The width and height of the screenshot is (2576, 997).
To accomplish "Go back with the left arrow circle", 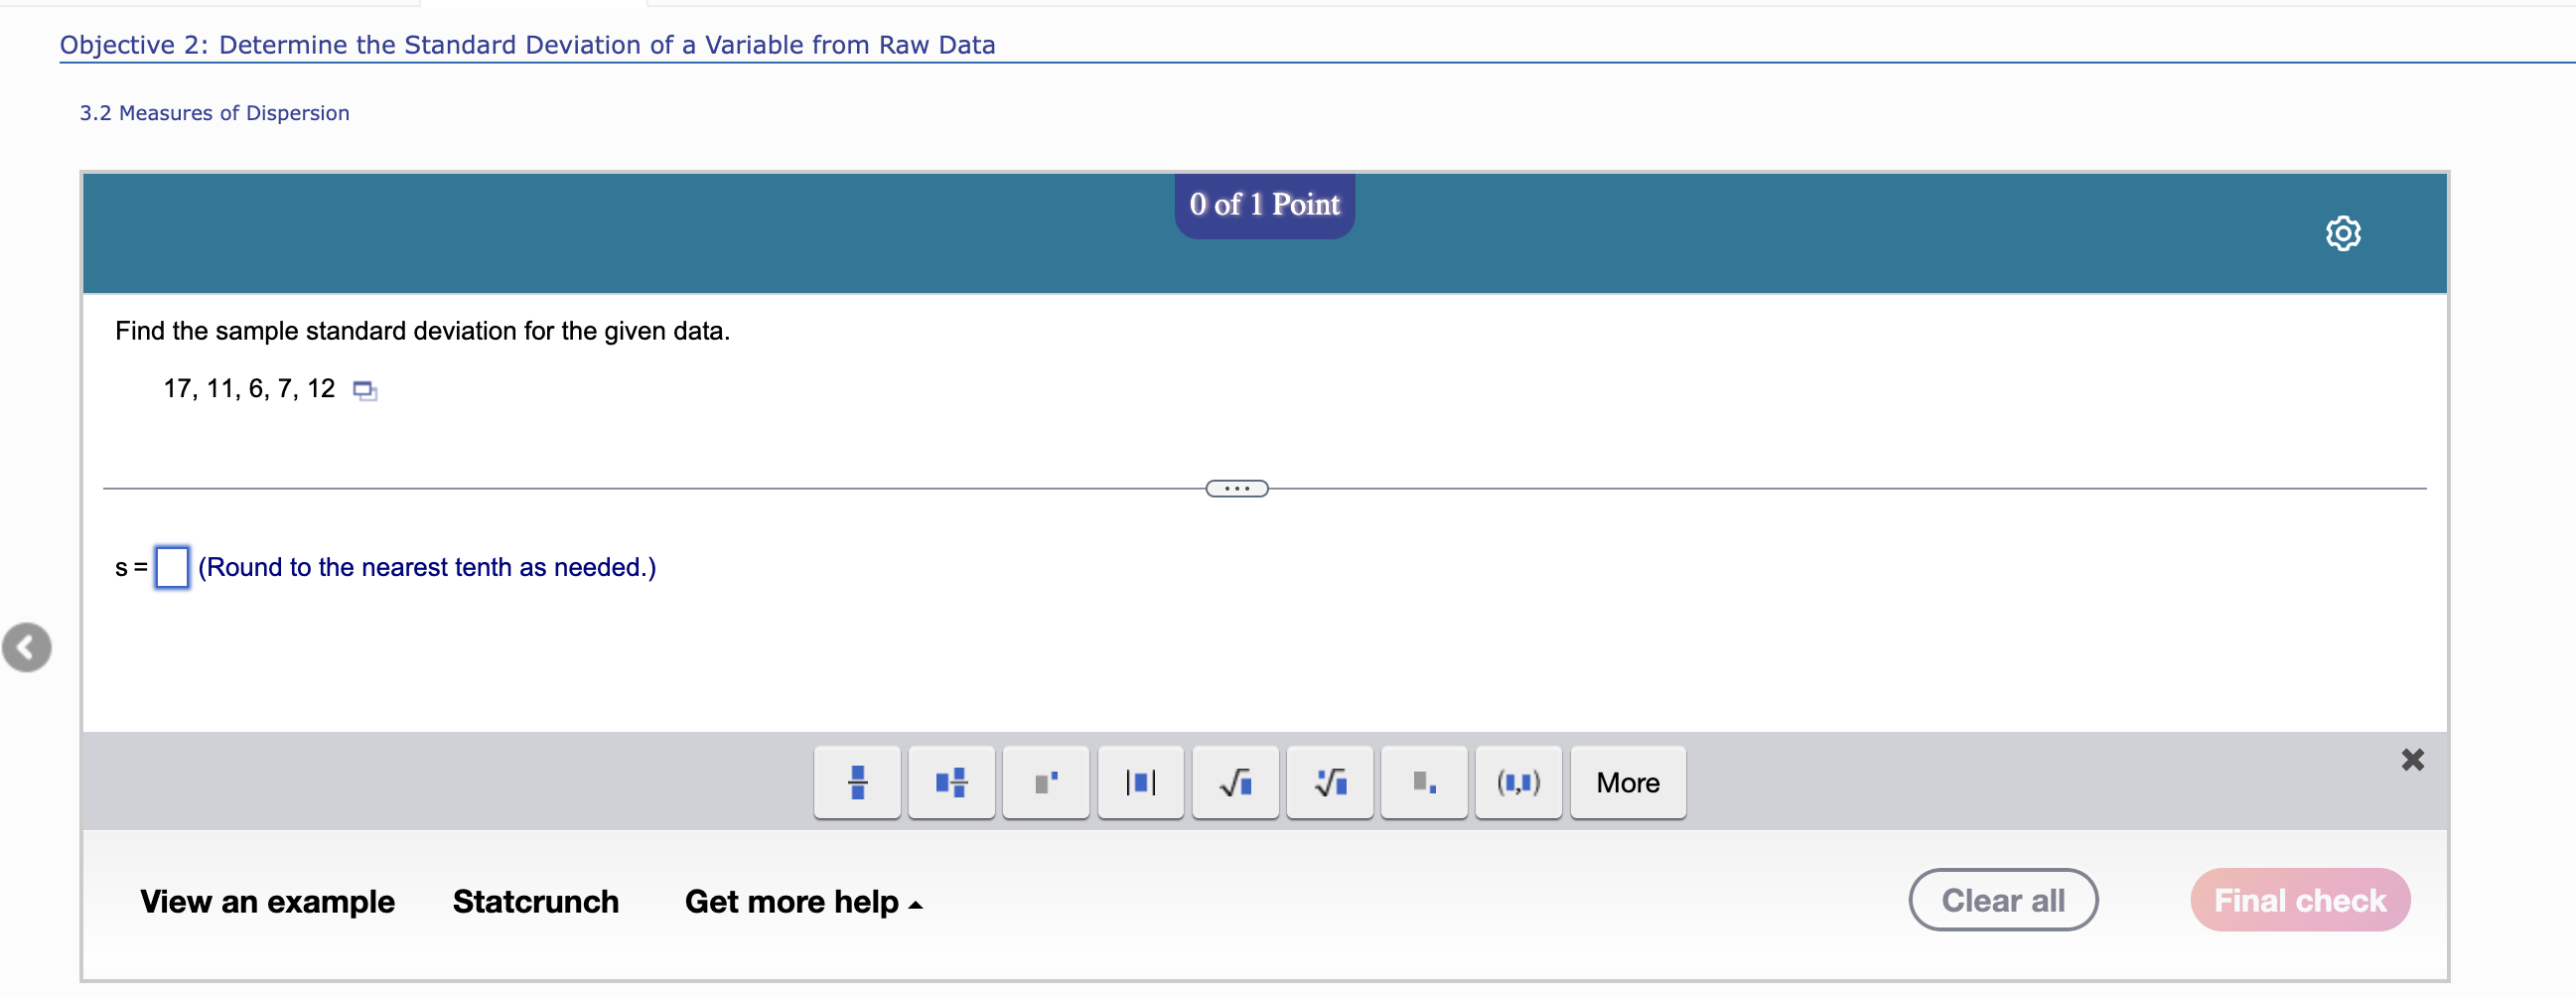I will click(x=27, y=647).
